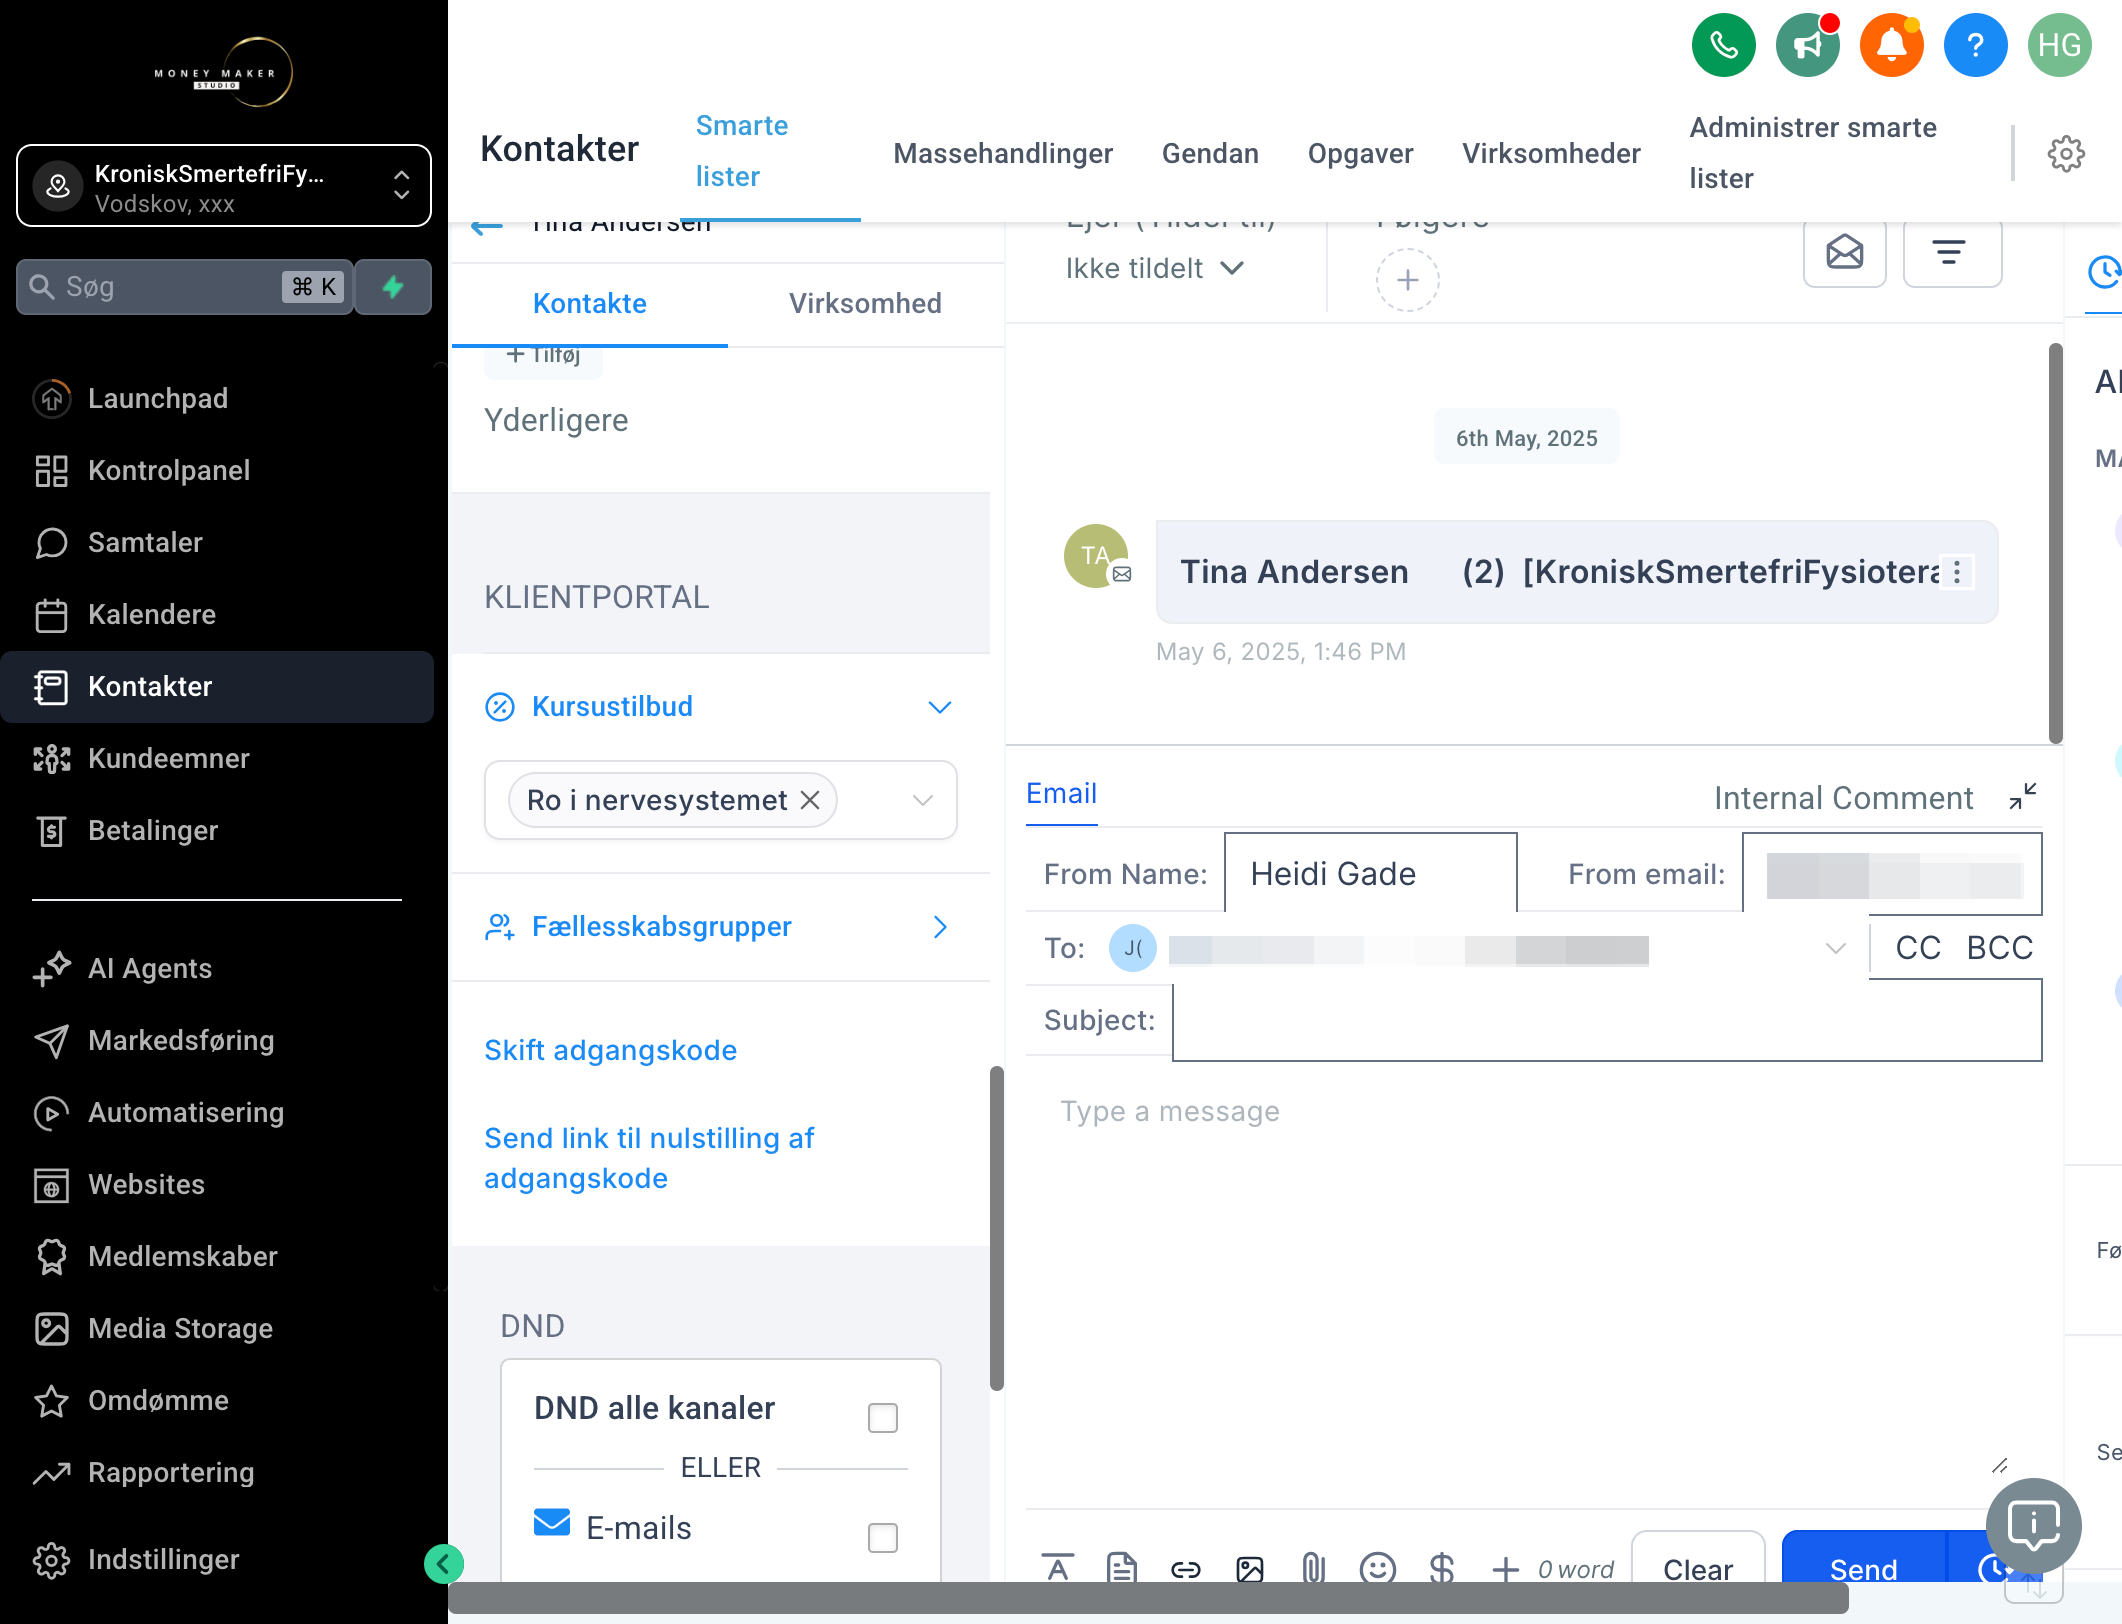Click the mark-as-read envelope icon
This screenshot has height=1624, width=2122.
[1844, 252]
